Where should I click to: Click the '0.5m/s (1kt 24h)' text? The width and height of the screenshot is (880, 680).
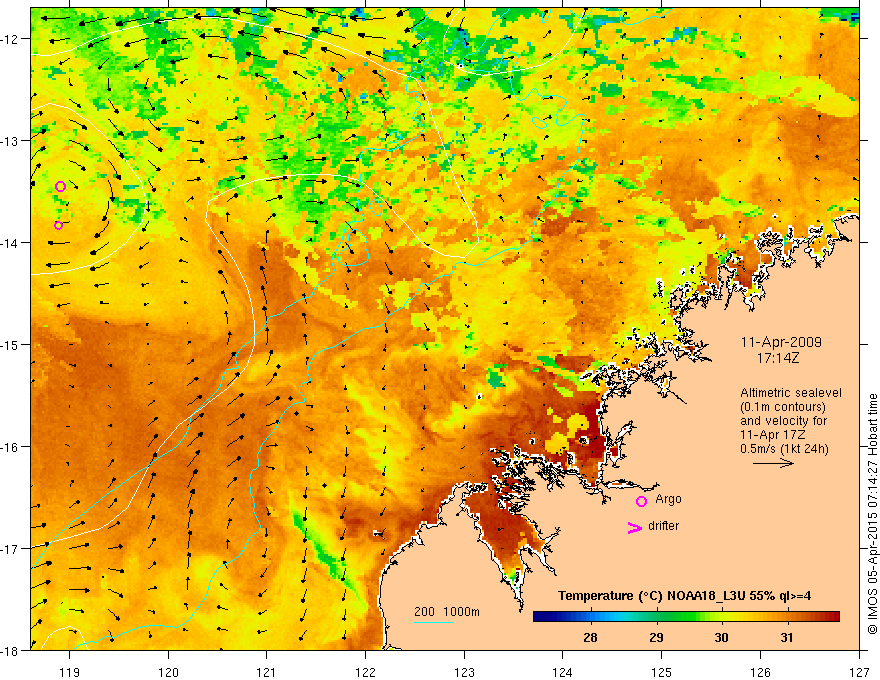pos(784,449)
